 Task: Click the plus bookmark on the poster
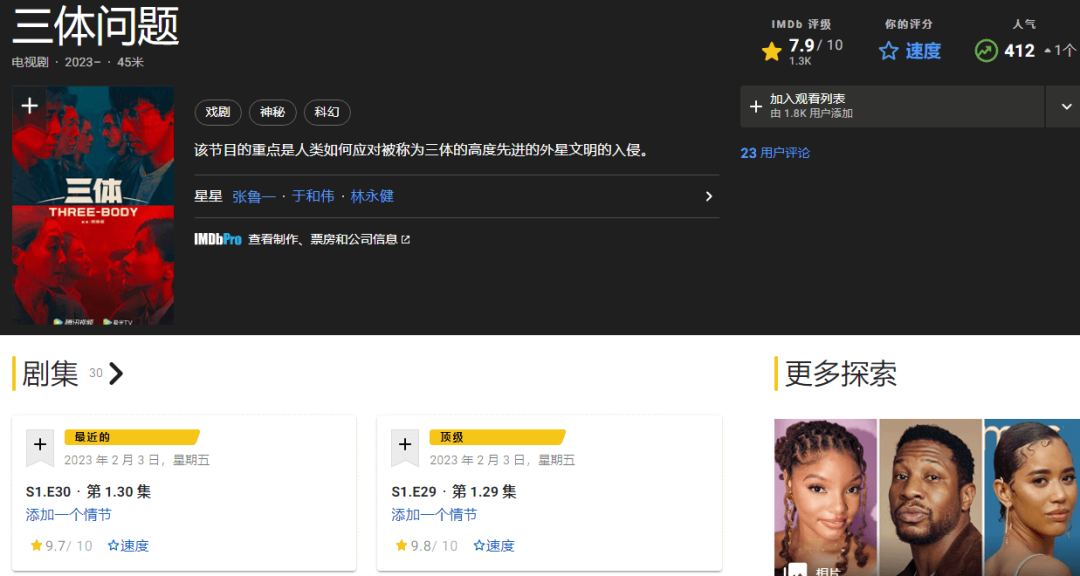click(29, 106)
